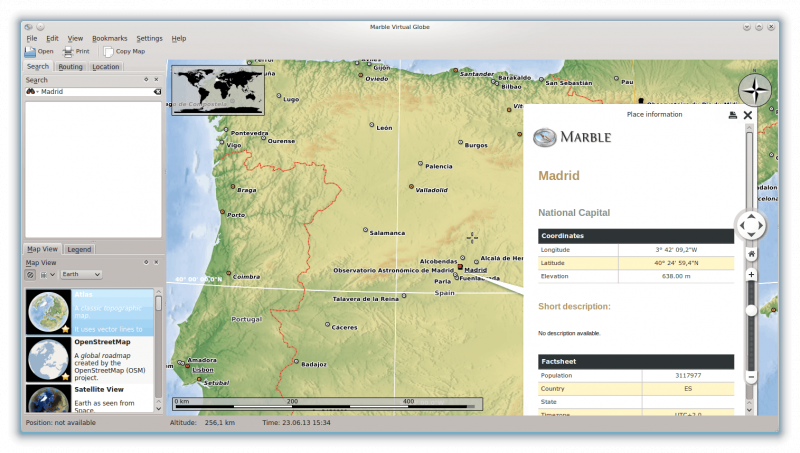Click the window menu icon in title bar
This screenshot has width=800, height=453.
pos(29,27)
